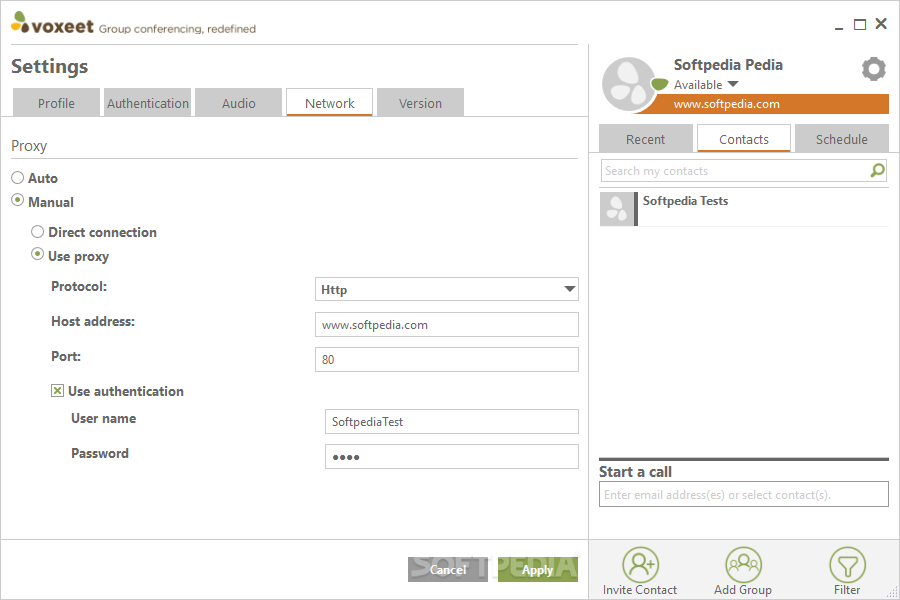The height and width of the screenshot is (600, 900).
Task: Select the Auto proxy radio button
Action: tap(18, 177)
